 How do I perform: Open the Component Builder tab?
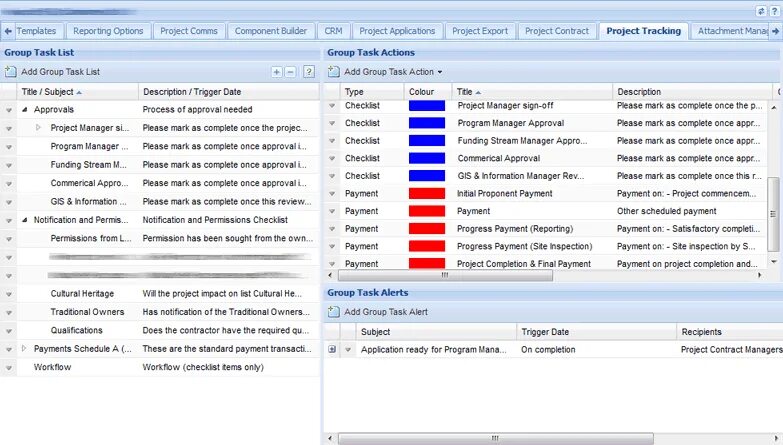pyautogui.click(x=271, y=31)
